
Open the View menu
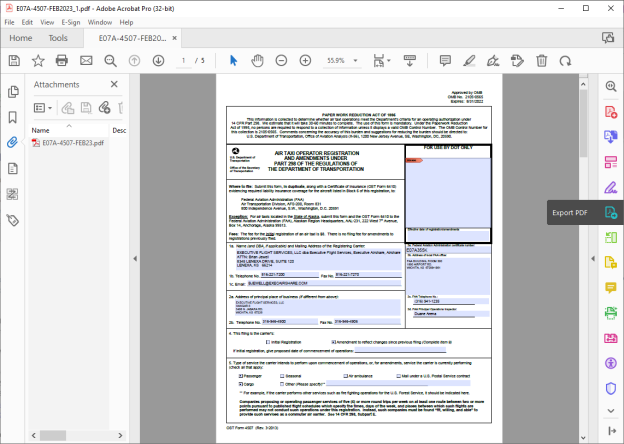point(47,22)
